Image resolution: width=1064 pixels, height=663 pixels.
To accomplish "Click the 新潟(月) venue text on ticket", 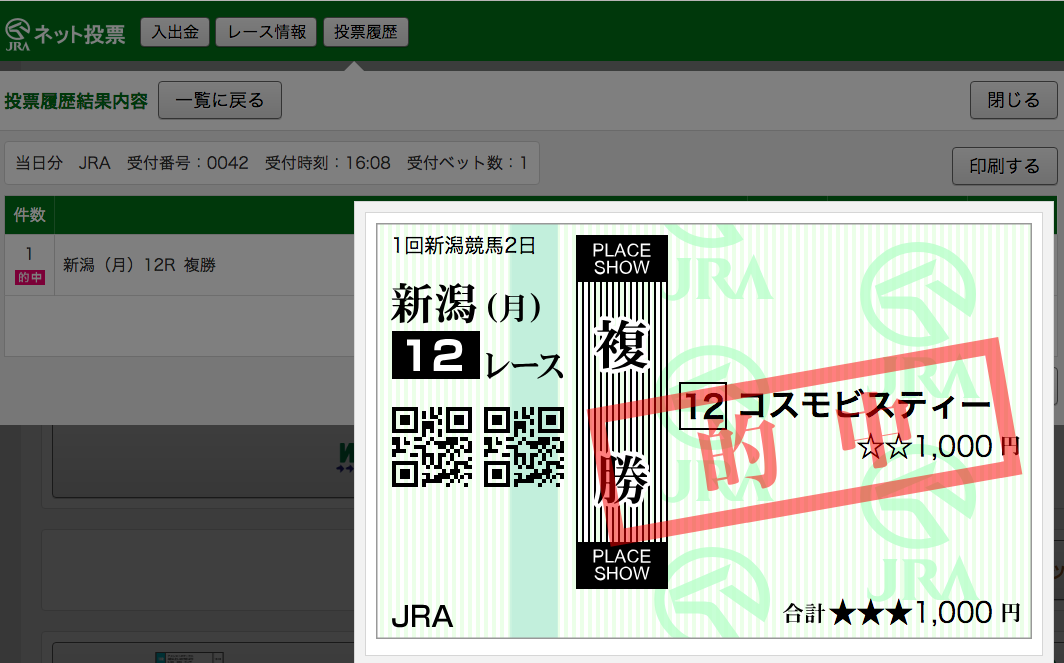I will 466,305.
